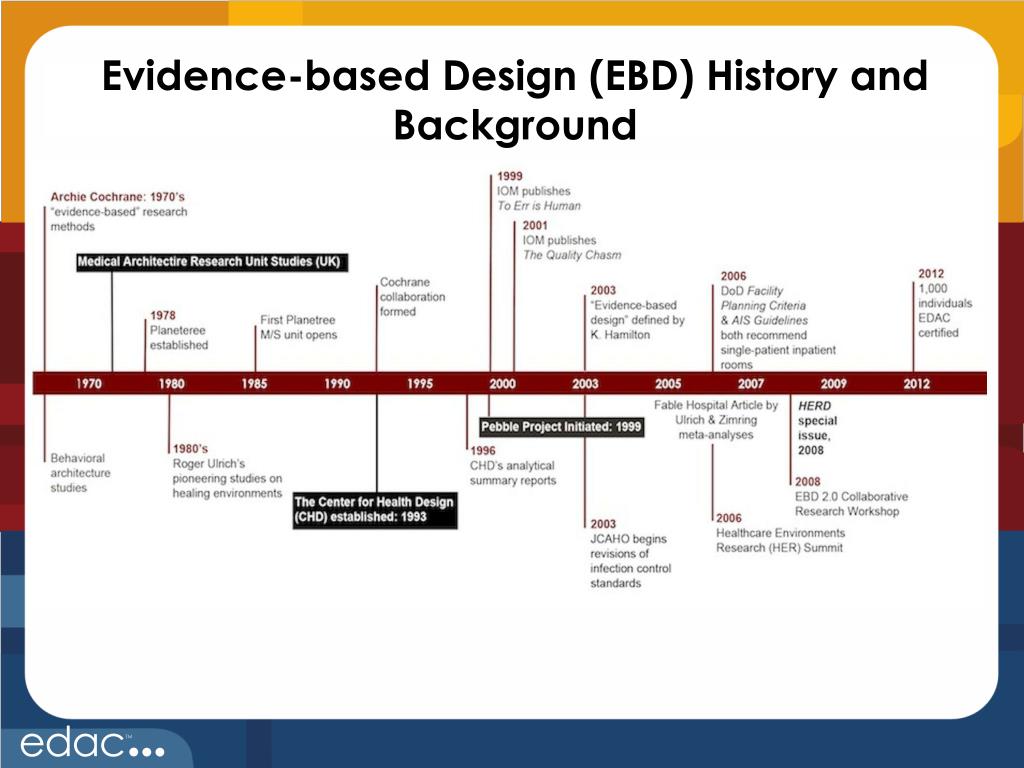Screen dimensions: 1024x768
Task: Click the 1980 marker on the timeline bar
Action: tap(171, 383)
